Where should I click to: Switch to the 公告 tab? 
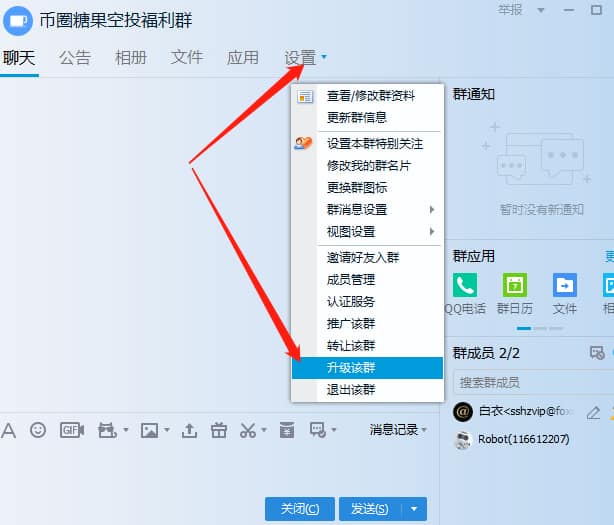pyautogui.click(x=74, y=57)
